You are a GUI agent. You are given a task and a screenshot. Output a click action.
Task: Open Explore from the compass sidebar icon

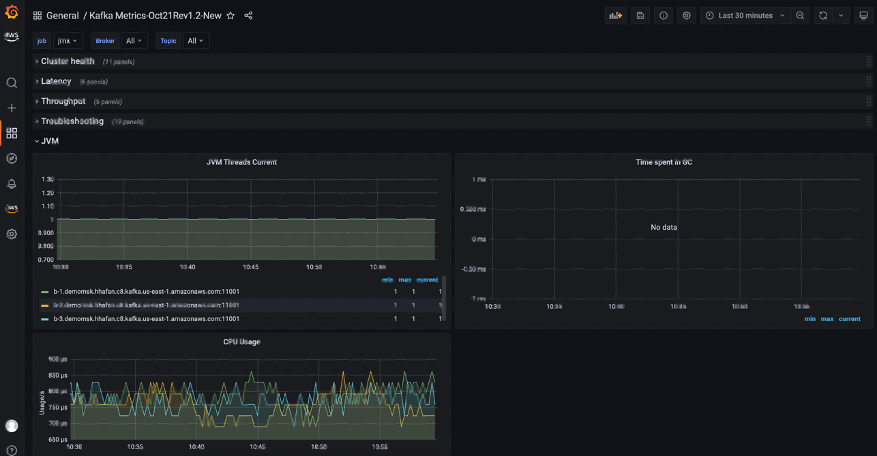12,158
